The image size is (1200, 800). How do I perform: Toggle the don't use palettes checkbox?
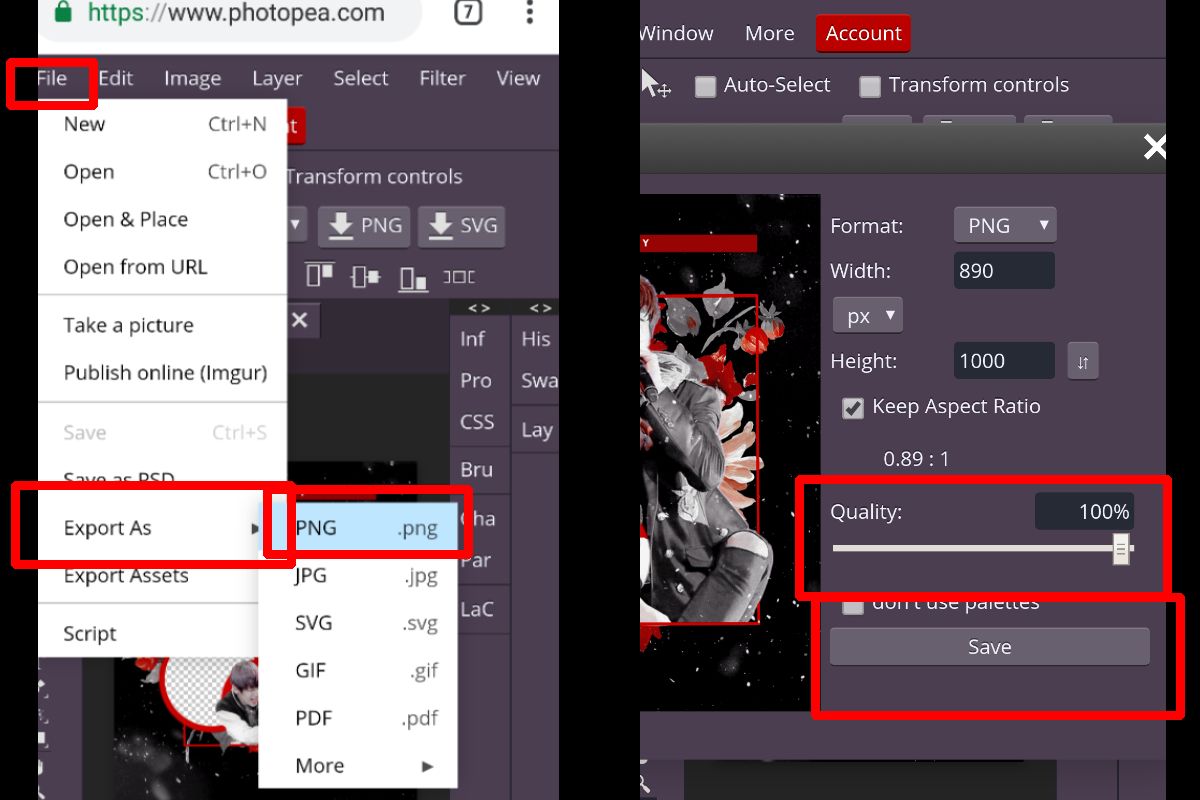[x=853, y=604]
